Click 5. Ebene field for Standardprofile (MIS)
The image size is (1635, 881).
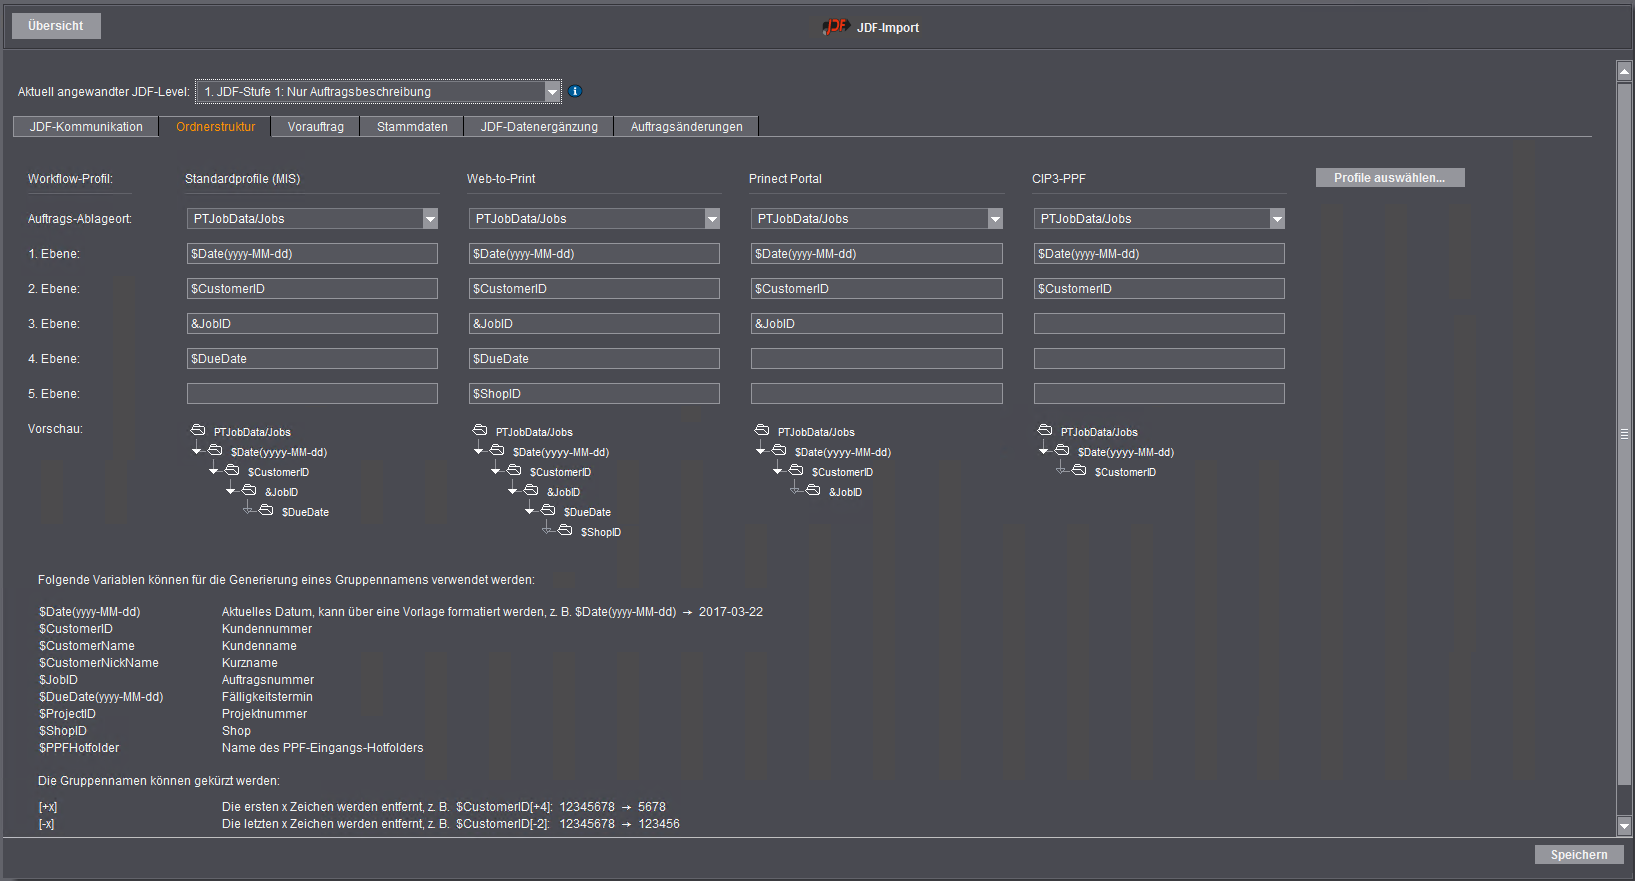[312, 394]
